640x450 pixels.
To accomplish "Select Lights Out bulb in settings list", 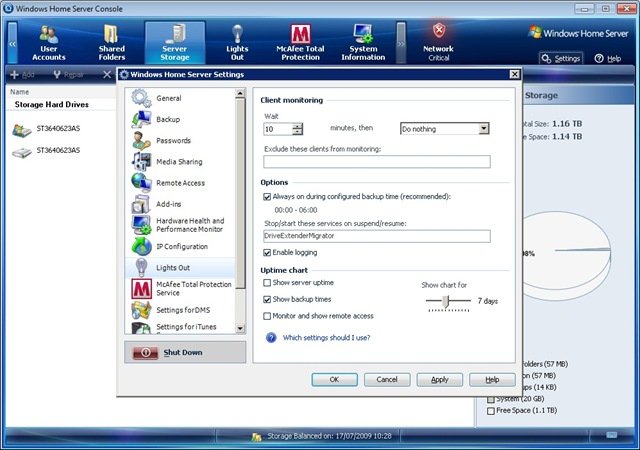I will [x=141, y=267].
